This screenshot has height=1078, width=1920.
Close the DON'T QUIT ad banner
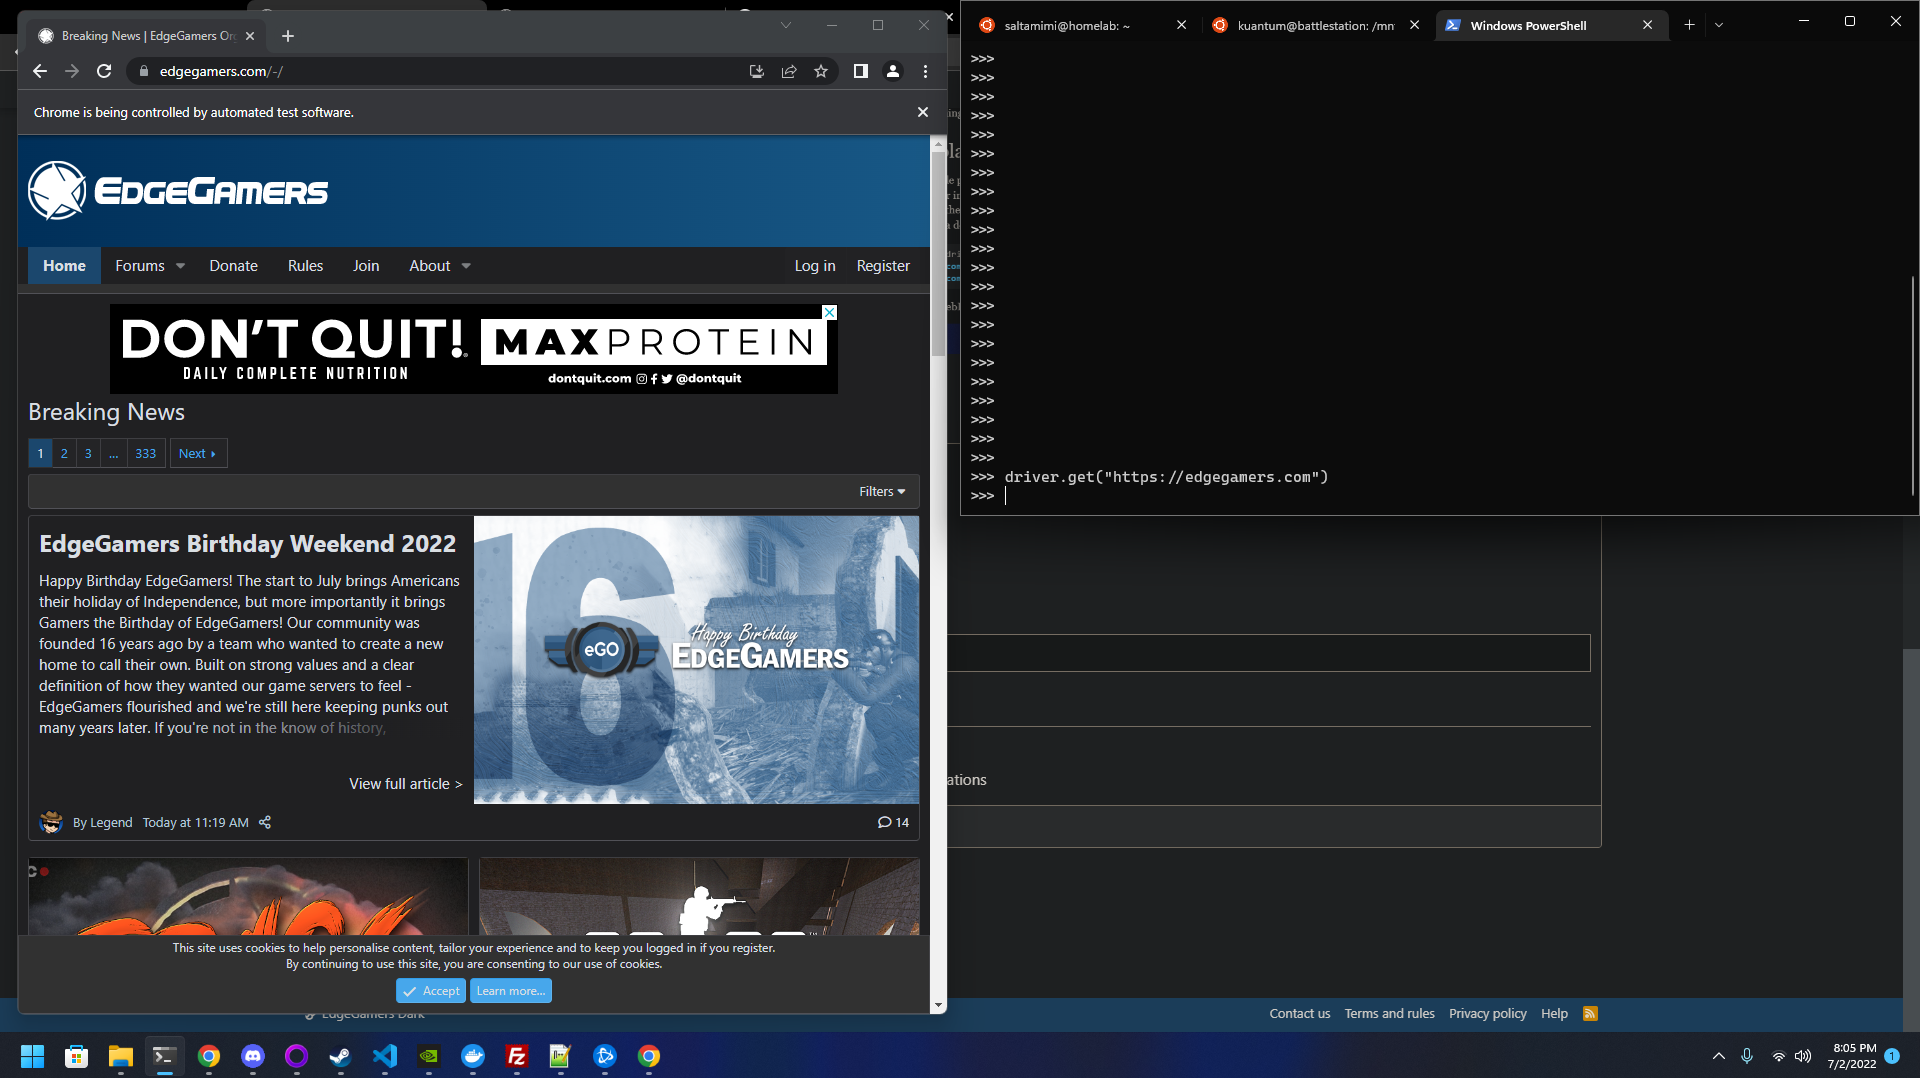[829, 312]
